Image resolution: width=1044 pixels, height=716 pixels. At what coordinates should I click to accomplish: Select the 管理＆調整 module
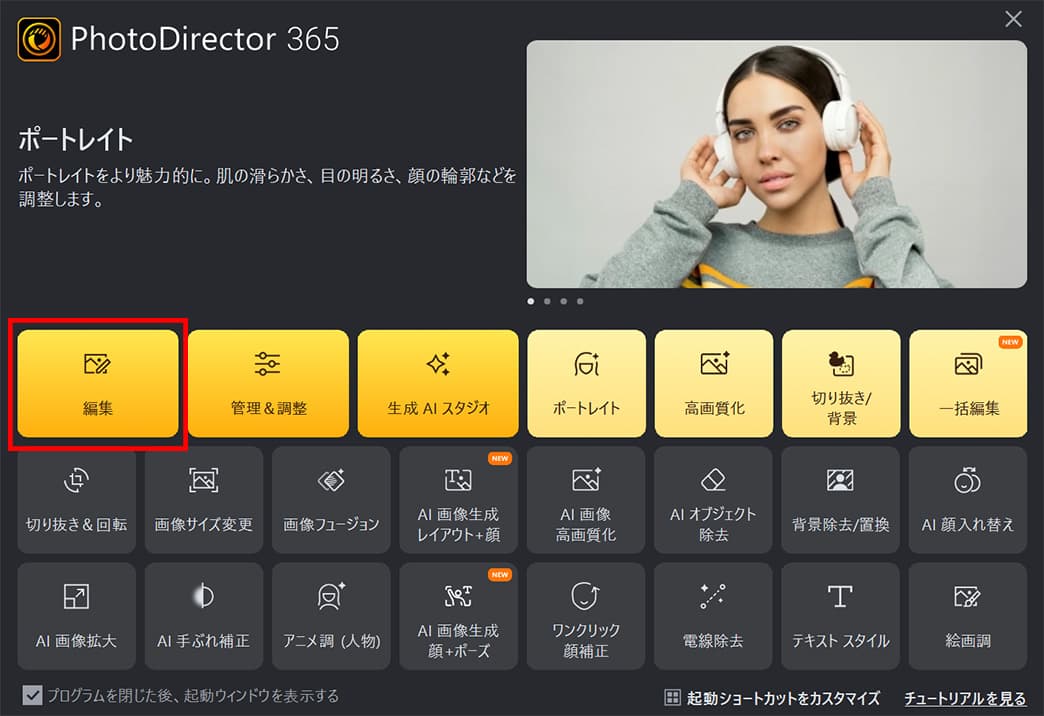[x=267, y=383]
